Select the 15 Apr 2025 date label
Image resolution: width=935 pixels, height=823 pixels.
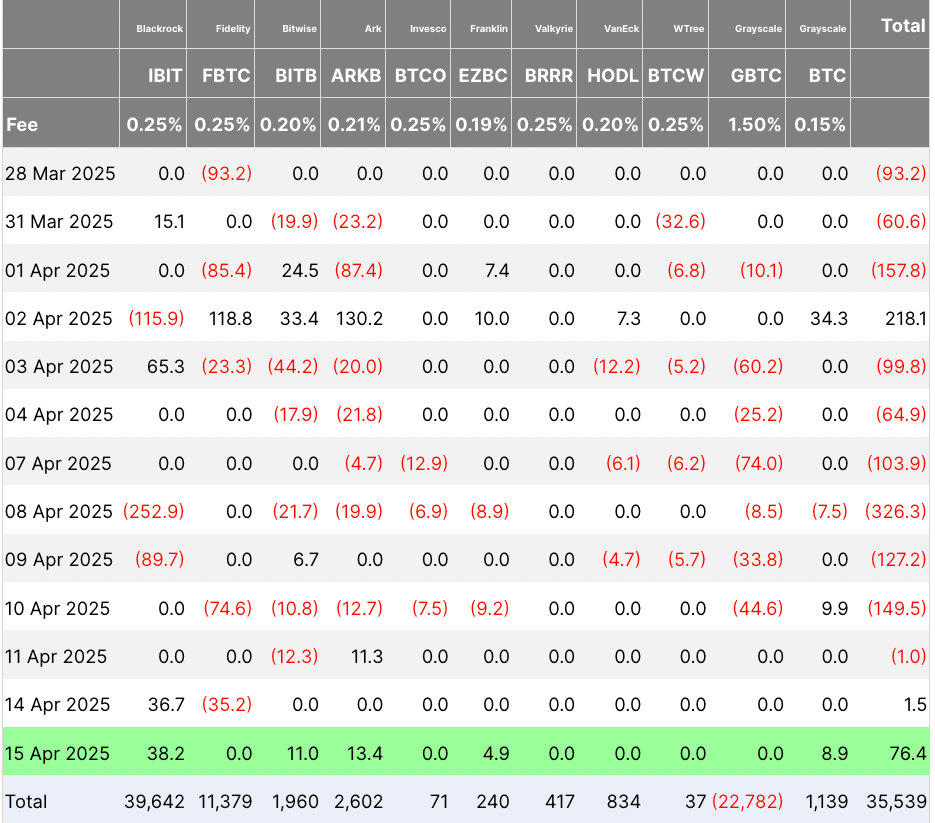pos(58,753)
